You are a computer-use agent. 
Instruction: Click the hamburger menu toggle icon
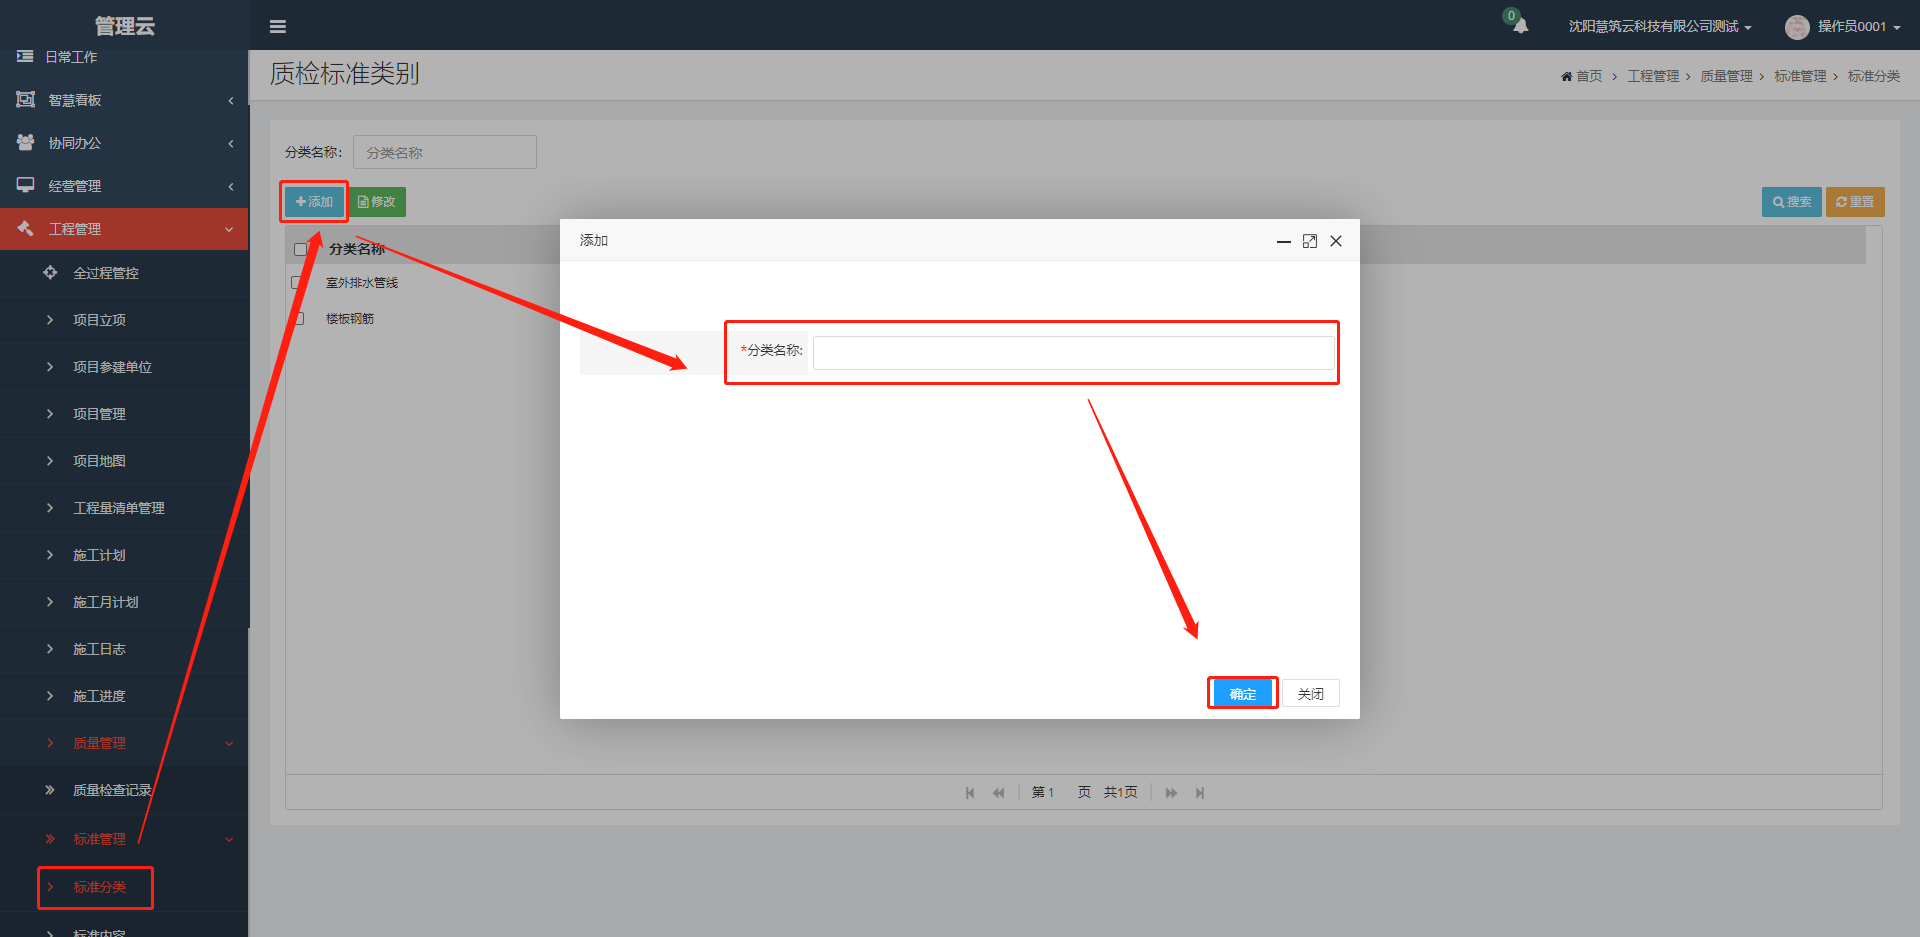(x=278, y=27)
